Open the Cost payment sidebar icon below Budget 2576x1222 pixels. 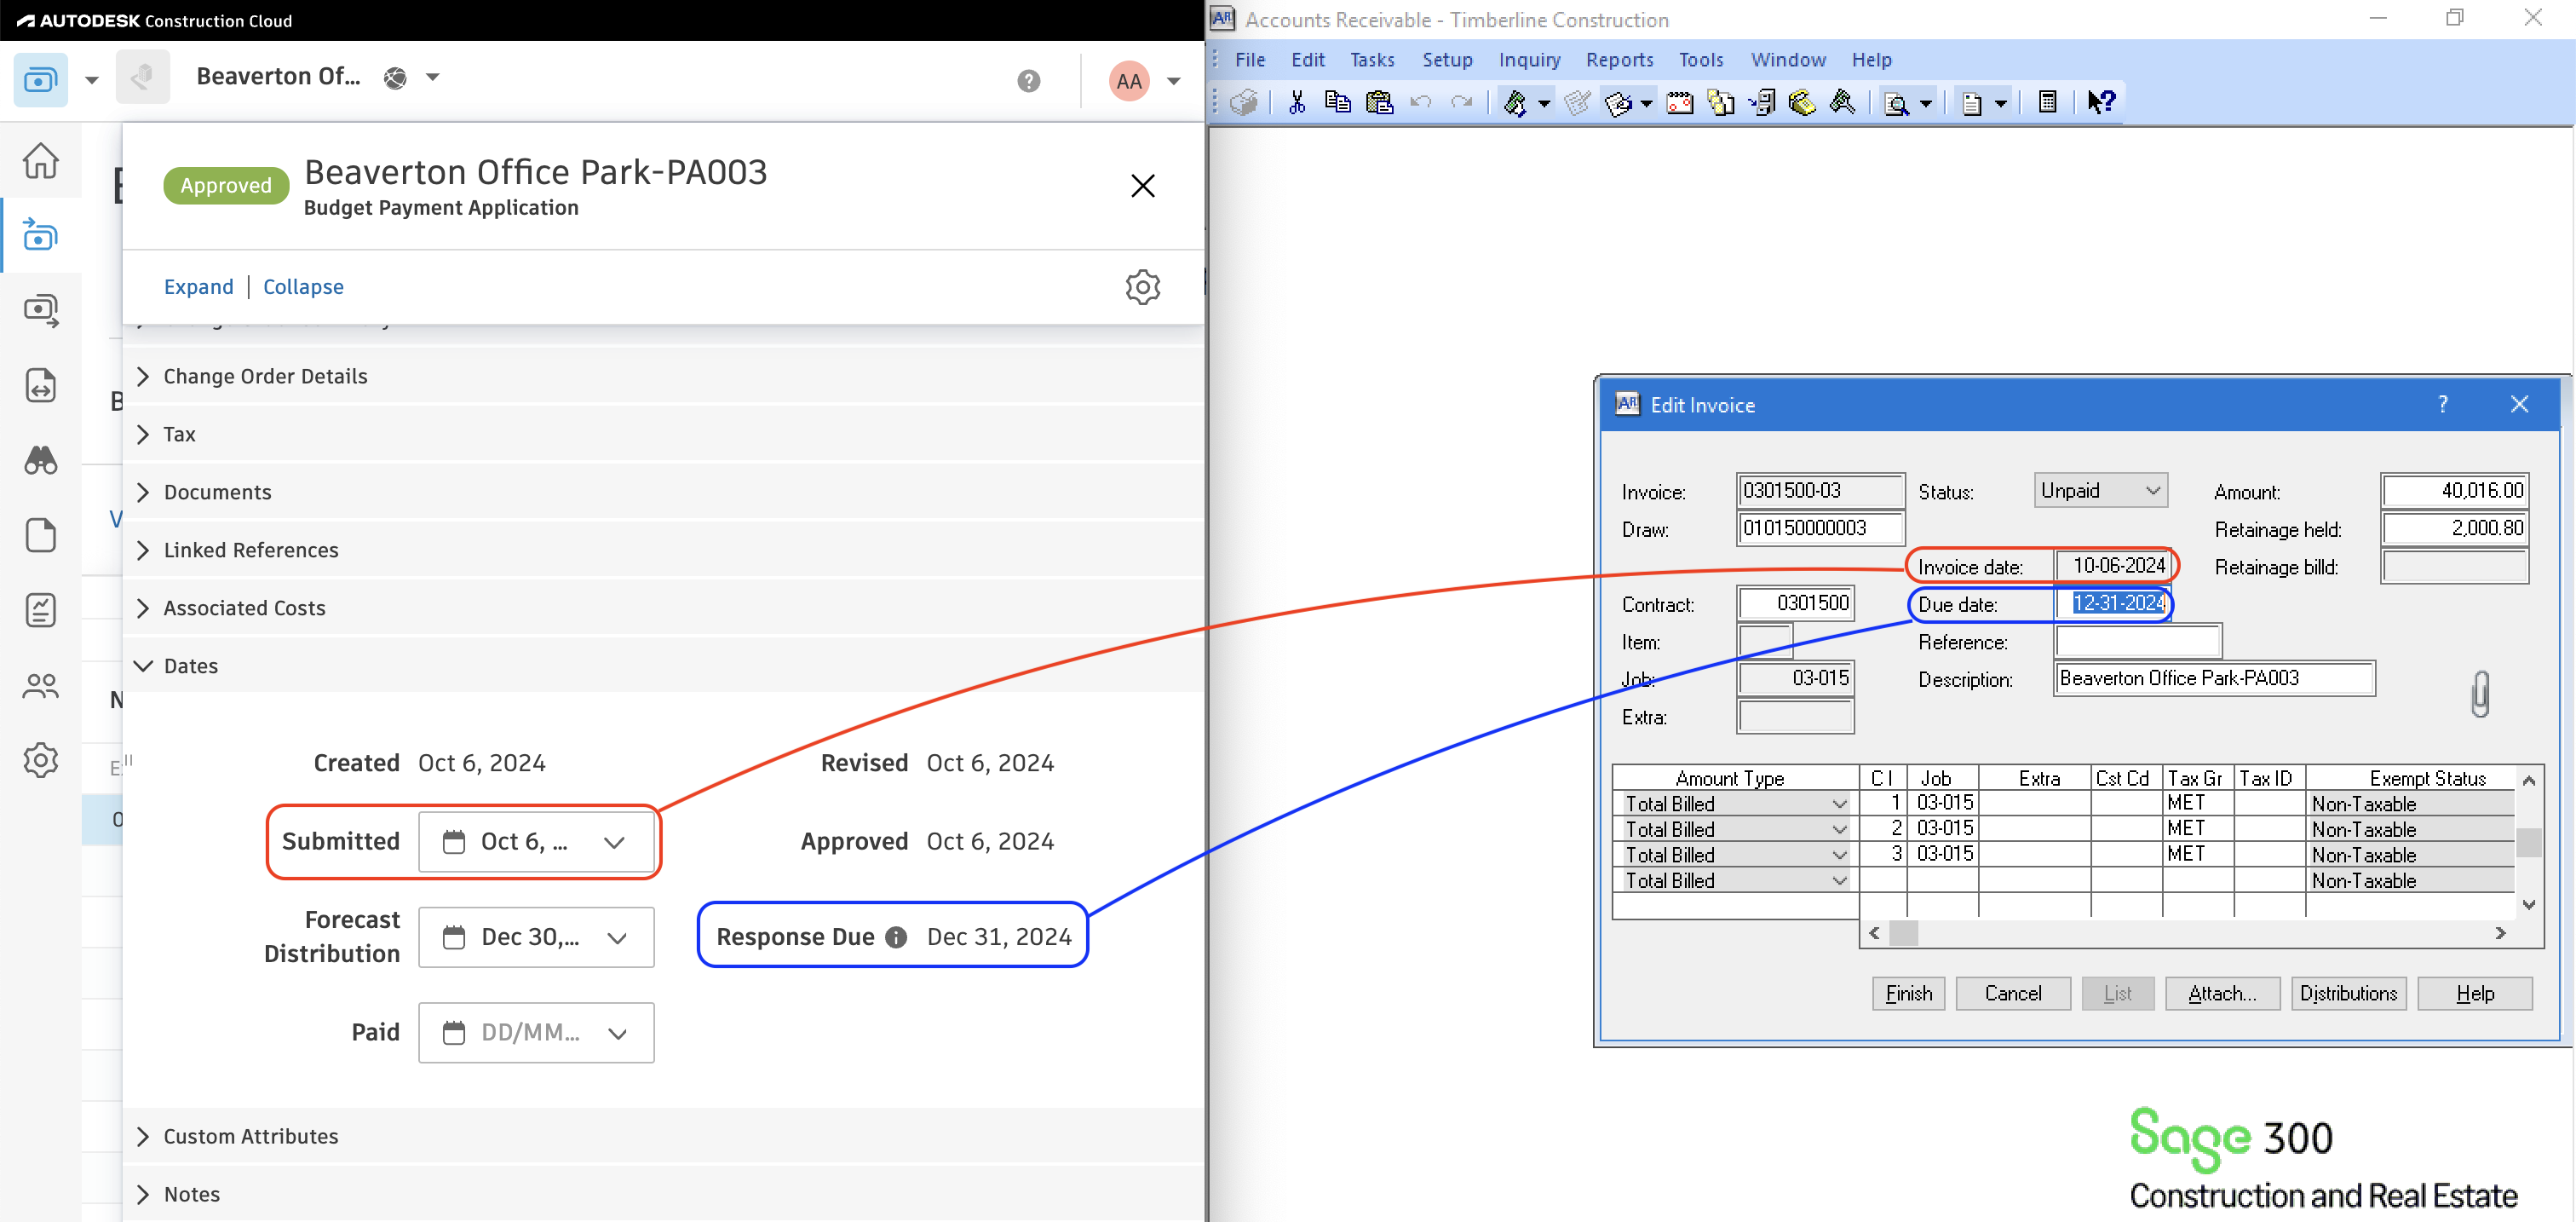point(40,310)
